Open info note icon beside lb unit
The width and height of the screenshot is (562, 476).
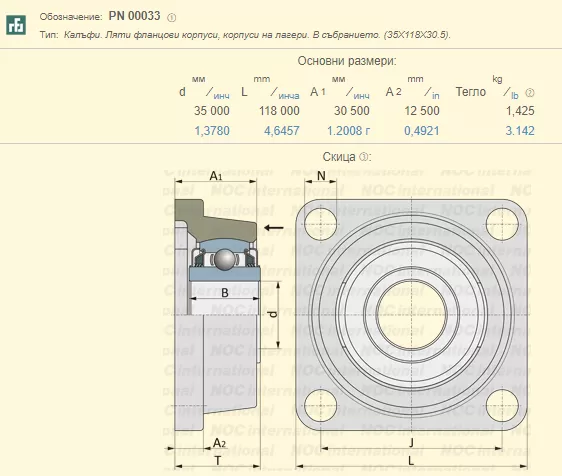click(x=530, y=93)
